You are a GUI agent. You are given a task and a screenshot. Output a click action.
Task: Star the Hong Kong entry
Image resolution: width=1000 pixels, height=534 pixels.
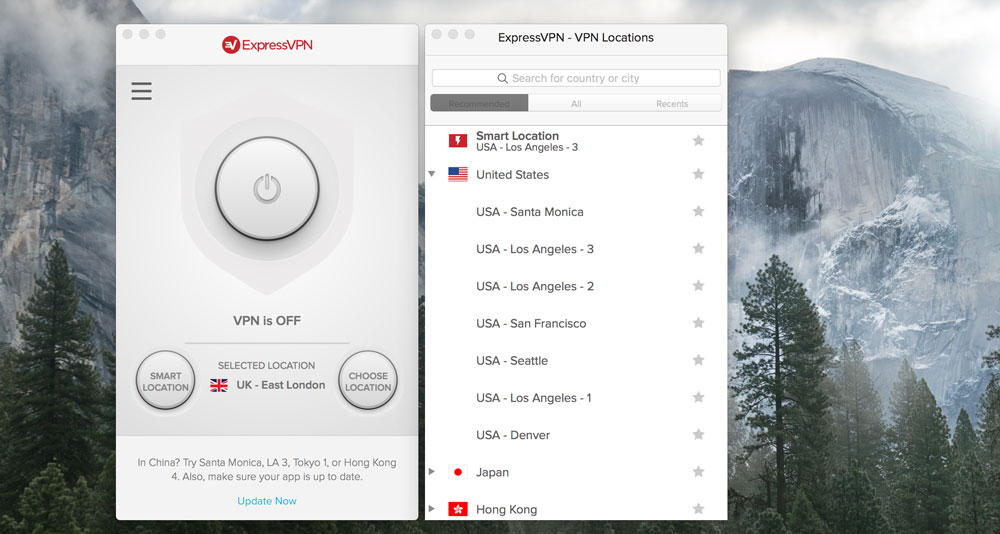(698, 508)
